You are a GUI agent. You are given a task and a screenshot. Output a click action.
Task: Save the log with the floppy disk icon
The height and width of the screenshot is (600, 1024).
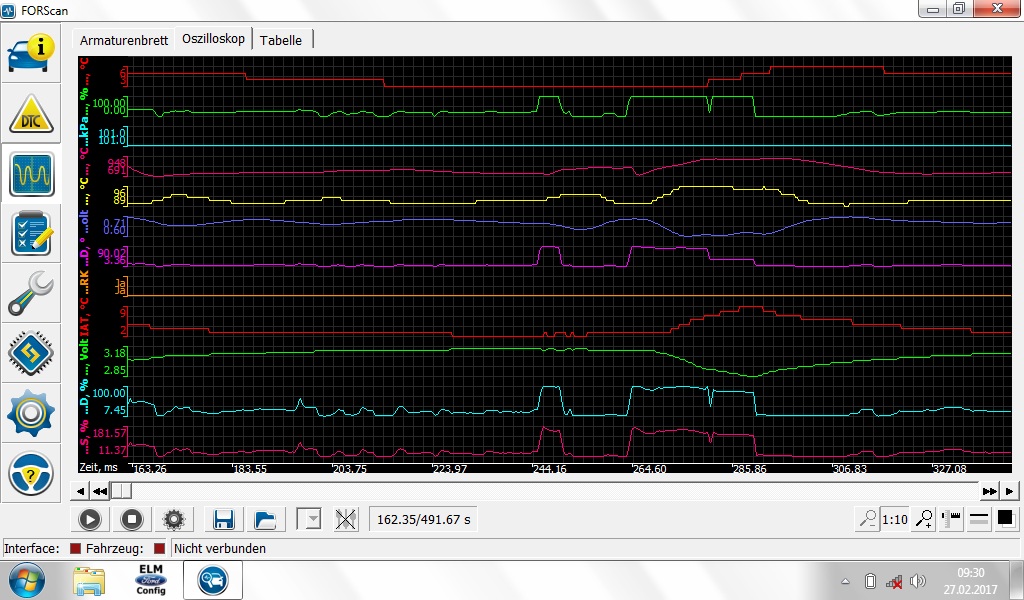coord(224,519)
